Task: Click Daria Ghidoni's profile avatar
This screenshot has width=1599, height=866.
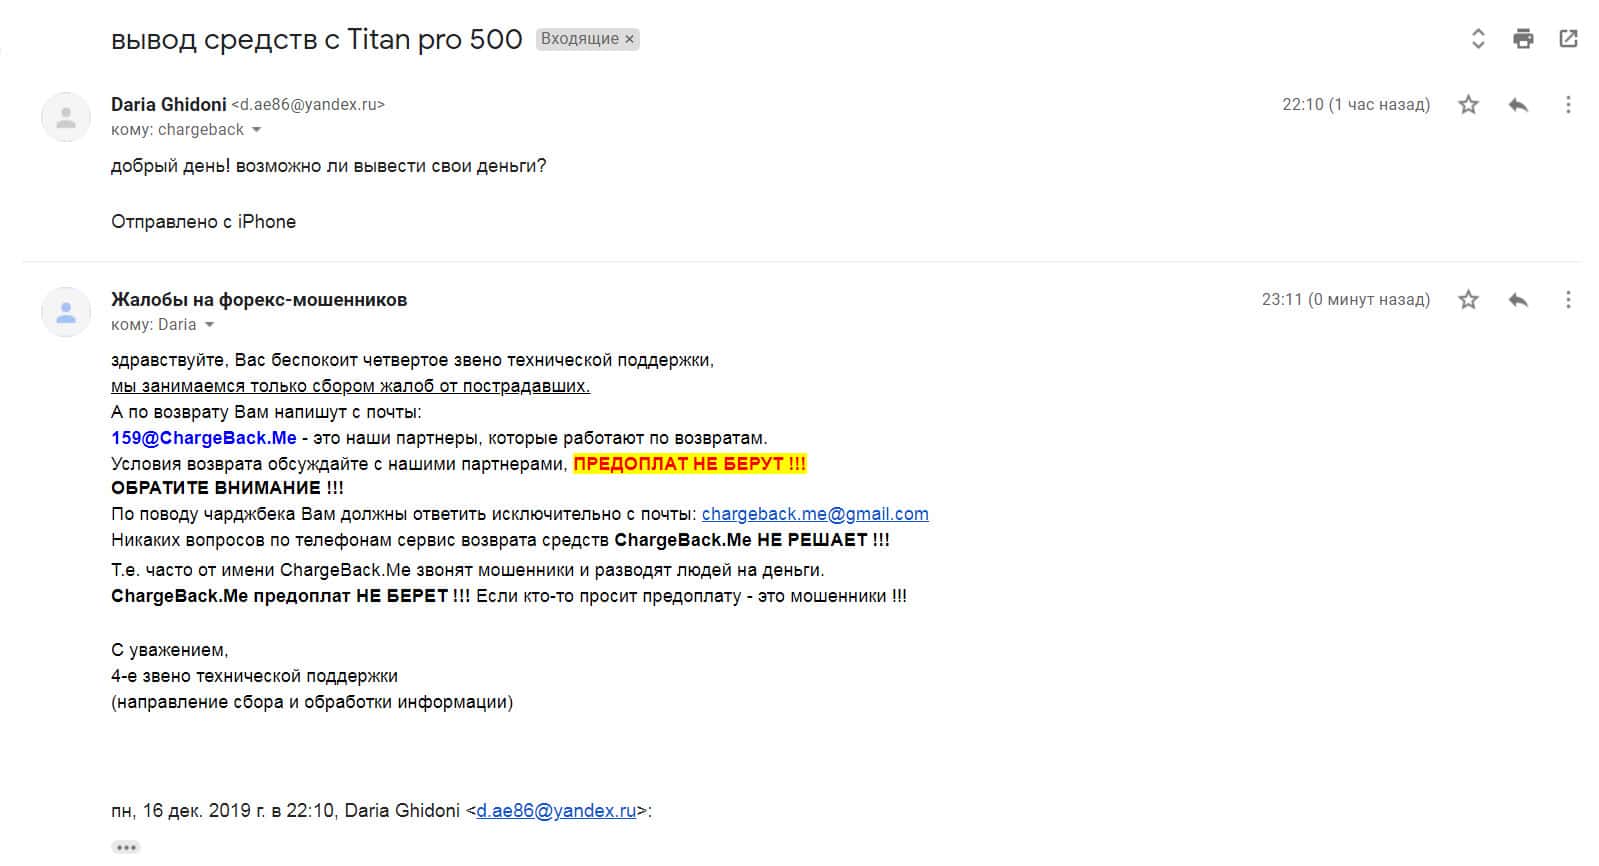Action: pos(66,117)
